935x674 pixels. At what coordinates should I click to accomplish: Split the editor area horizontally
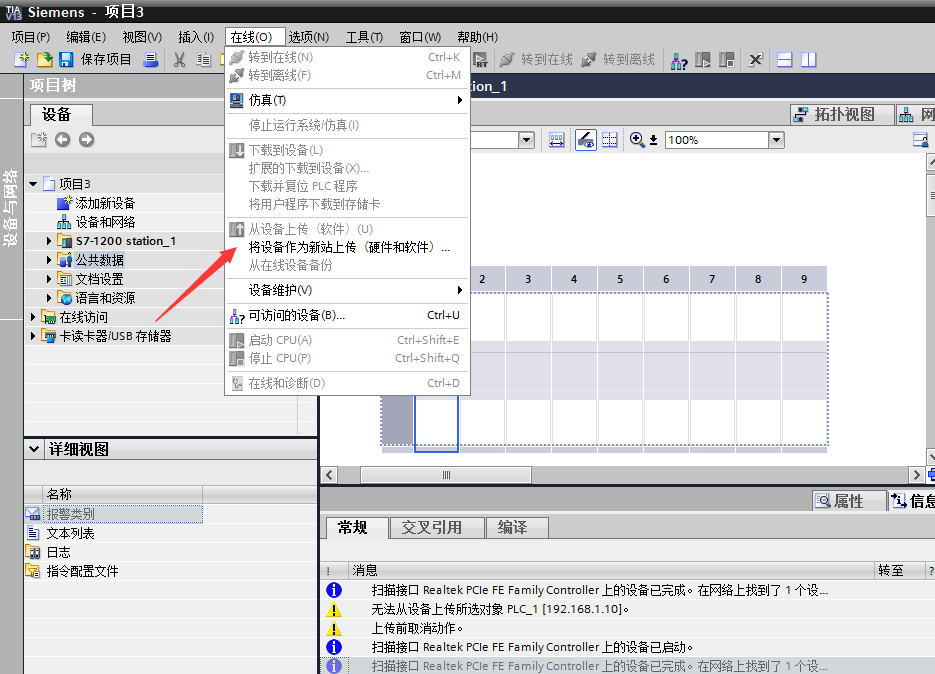click(785, 60)
